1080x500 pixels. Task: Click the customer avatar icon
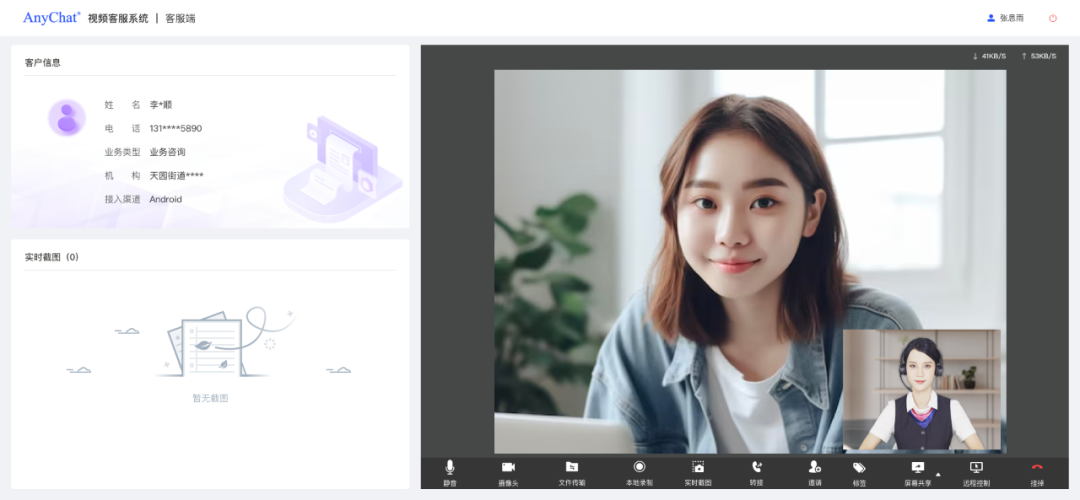67,118
